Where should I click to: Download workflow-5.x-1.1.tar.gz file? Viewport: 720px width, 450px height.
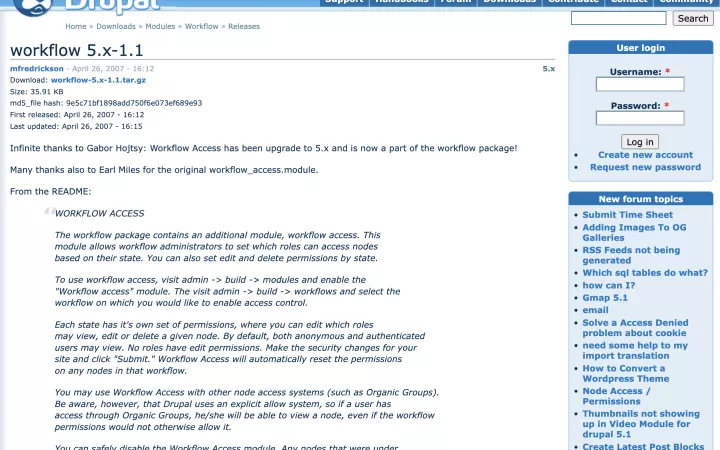98,80
